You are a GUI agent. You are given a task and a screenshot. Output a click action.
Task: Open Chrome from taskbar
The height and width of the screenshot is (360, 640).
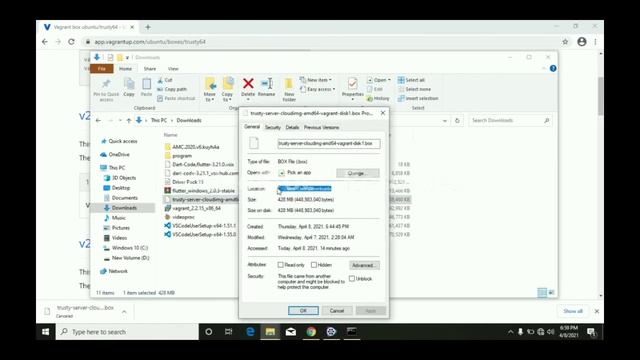tap(311, 332)
